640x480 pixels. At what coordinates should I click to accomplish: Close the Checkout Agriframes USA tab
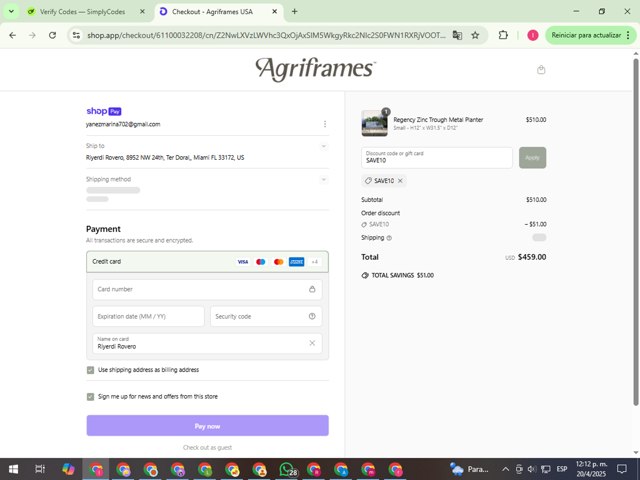(x=275, y=11)
